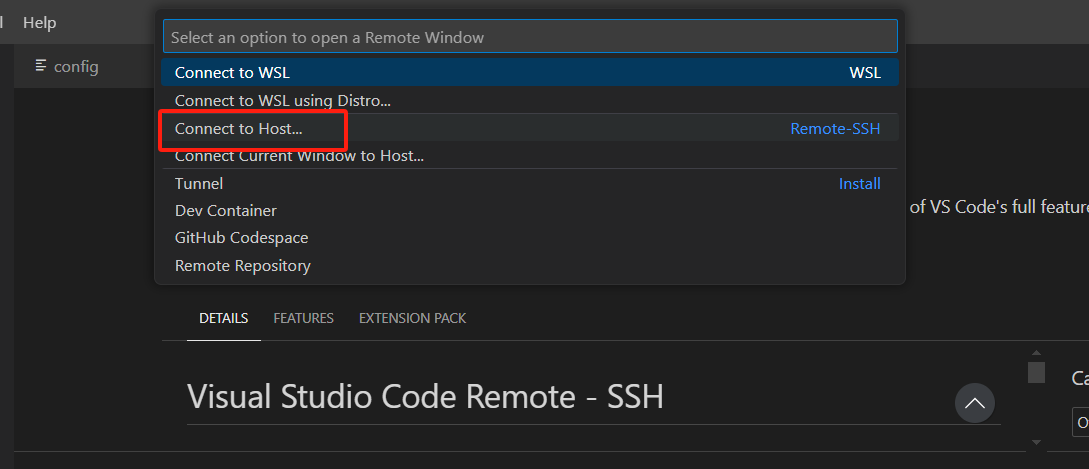
Task: Select Connect to Host option
Action: coord(530,129)
